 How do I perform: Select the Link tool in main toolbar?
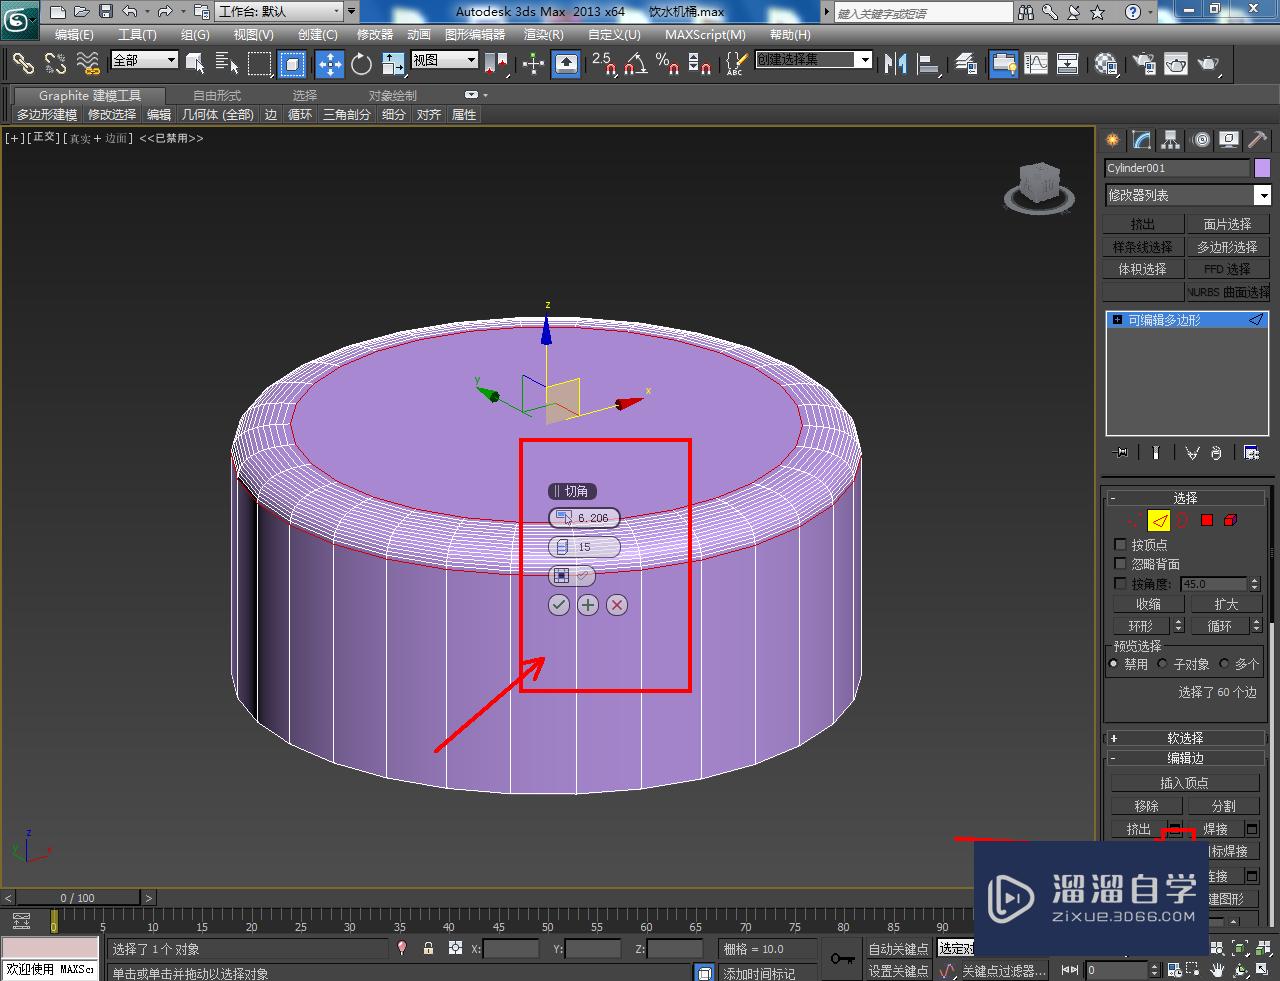pos(23,64)
